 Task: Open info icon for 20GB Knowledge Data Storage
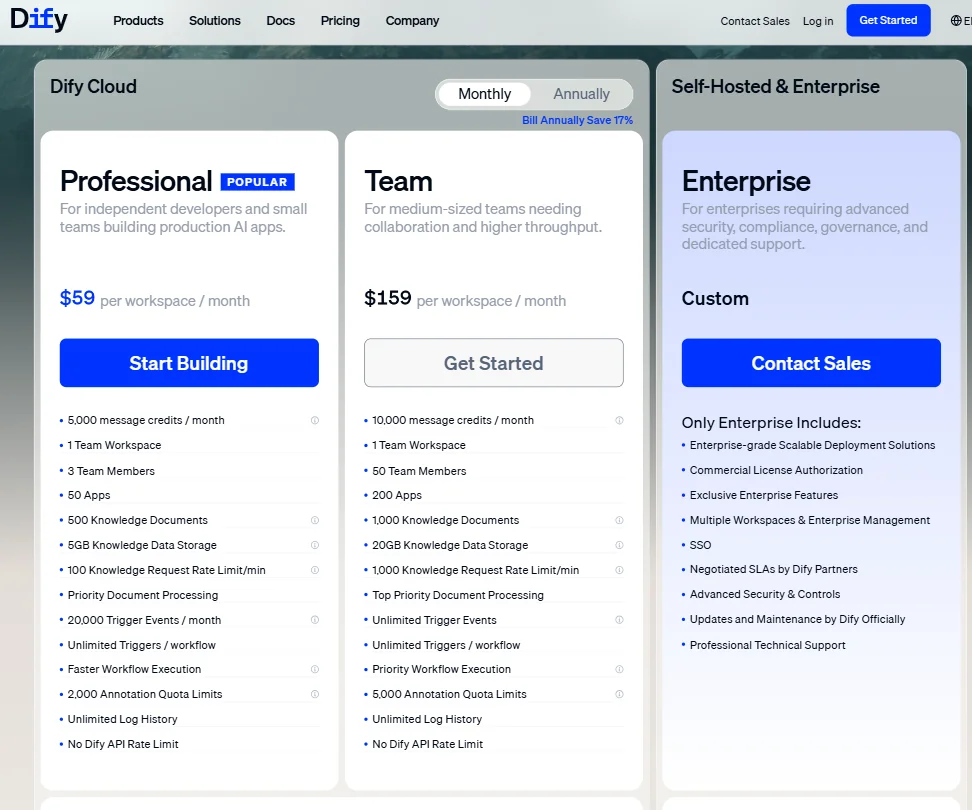[x=619, y=545]
